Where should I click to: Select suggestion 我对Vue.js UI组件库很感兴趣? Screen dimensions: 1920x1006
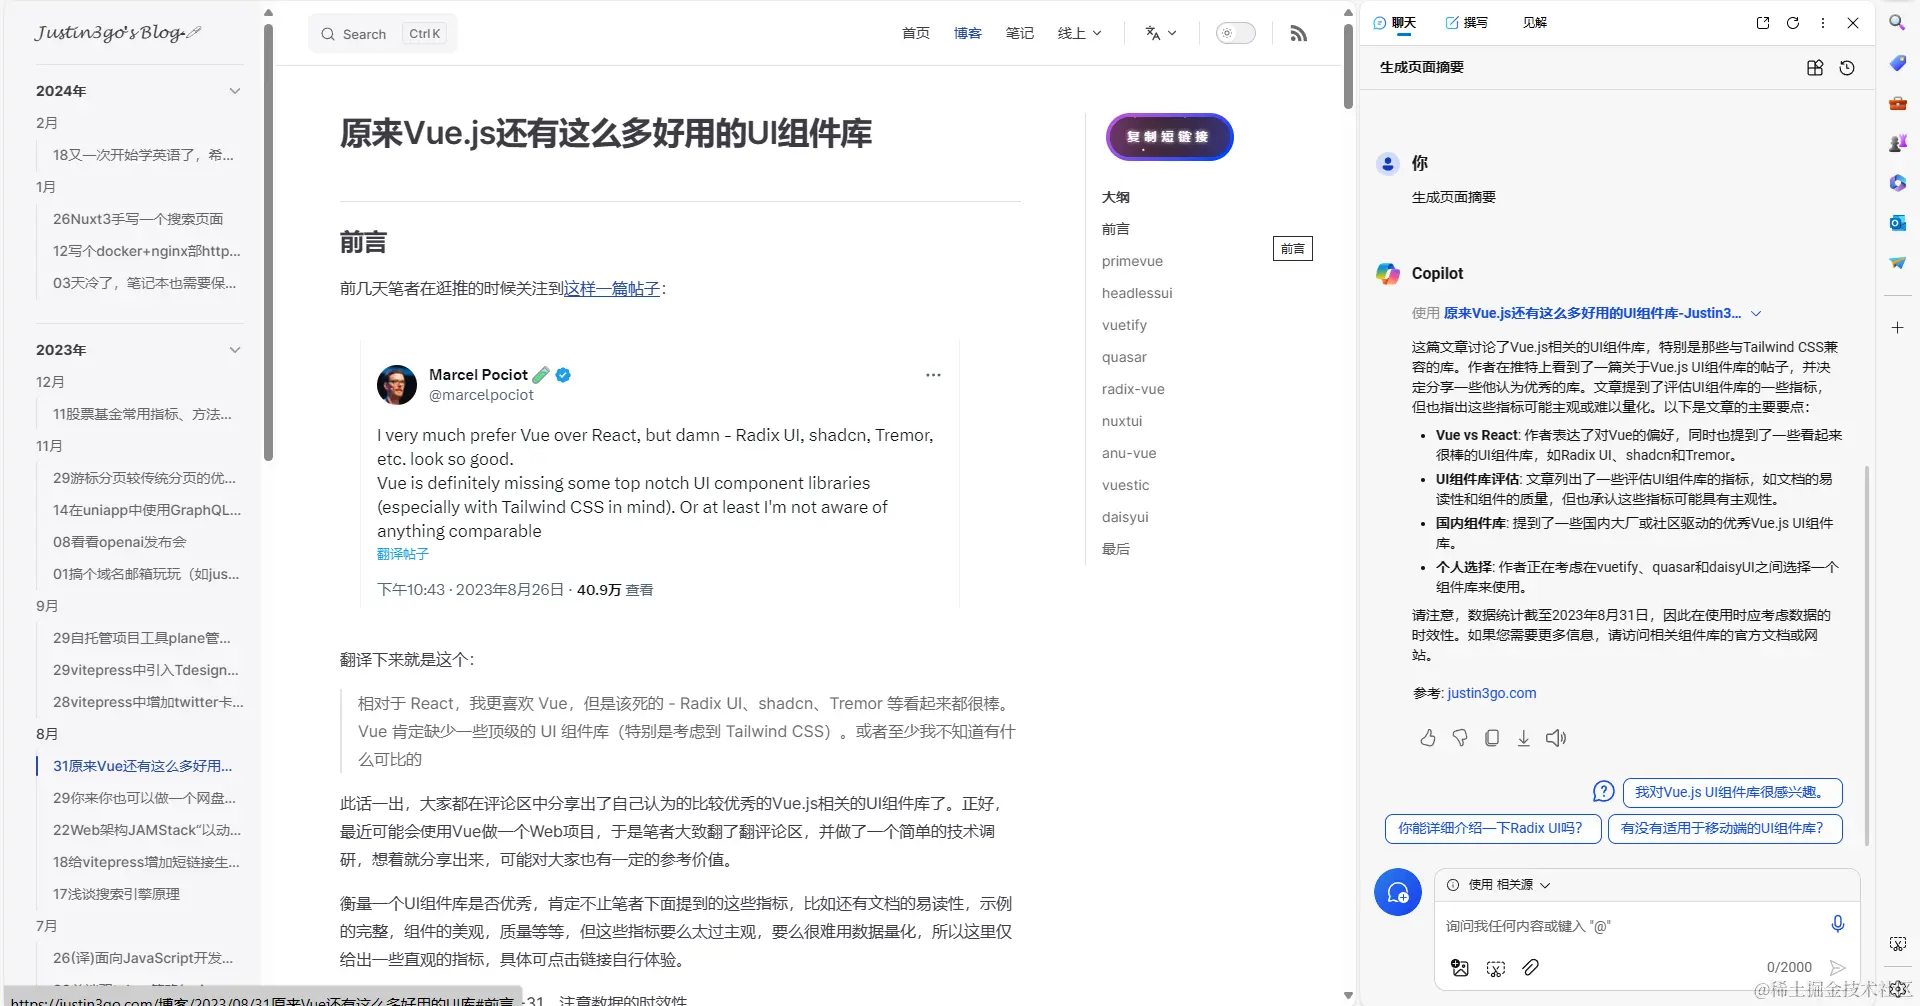1732,792
